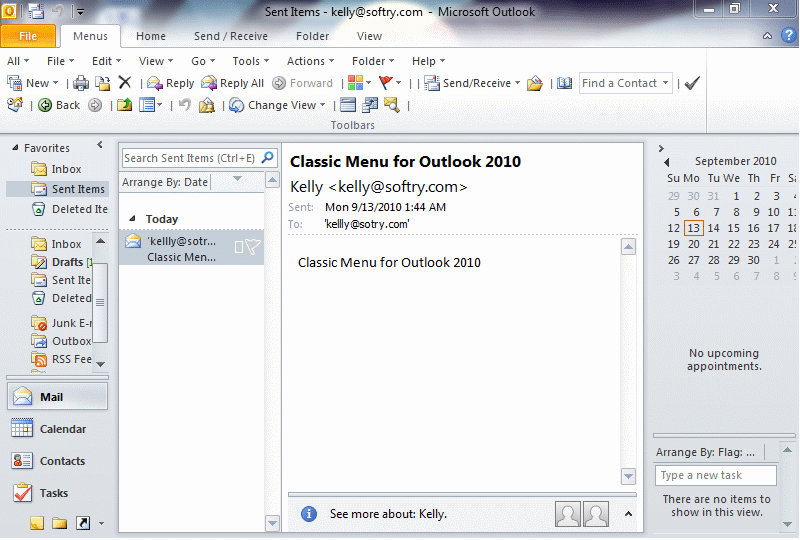The width and height of the screenshot is (800, 540).
Task: Collapse the To-Do Bar chevron
Action: 661,149
